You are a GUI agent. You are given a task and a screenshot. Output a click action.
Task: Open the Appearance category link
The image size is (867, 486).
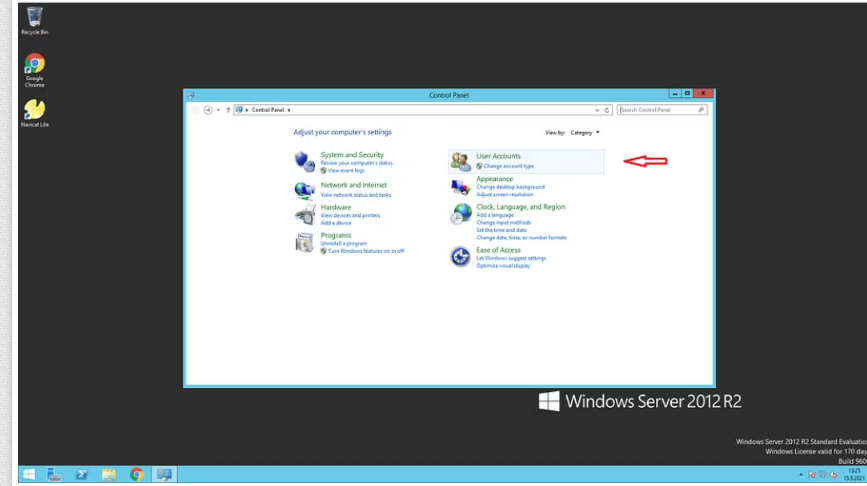pyautogui.click(x=494, y=179)
